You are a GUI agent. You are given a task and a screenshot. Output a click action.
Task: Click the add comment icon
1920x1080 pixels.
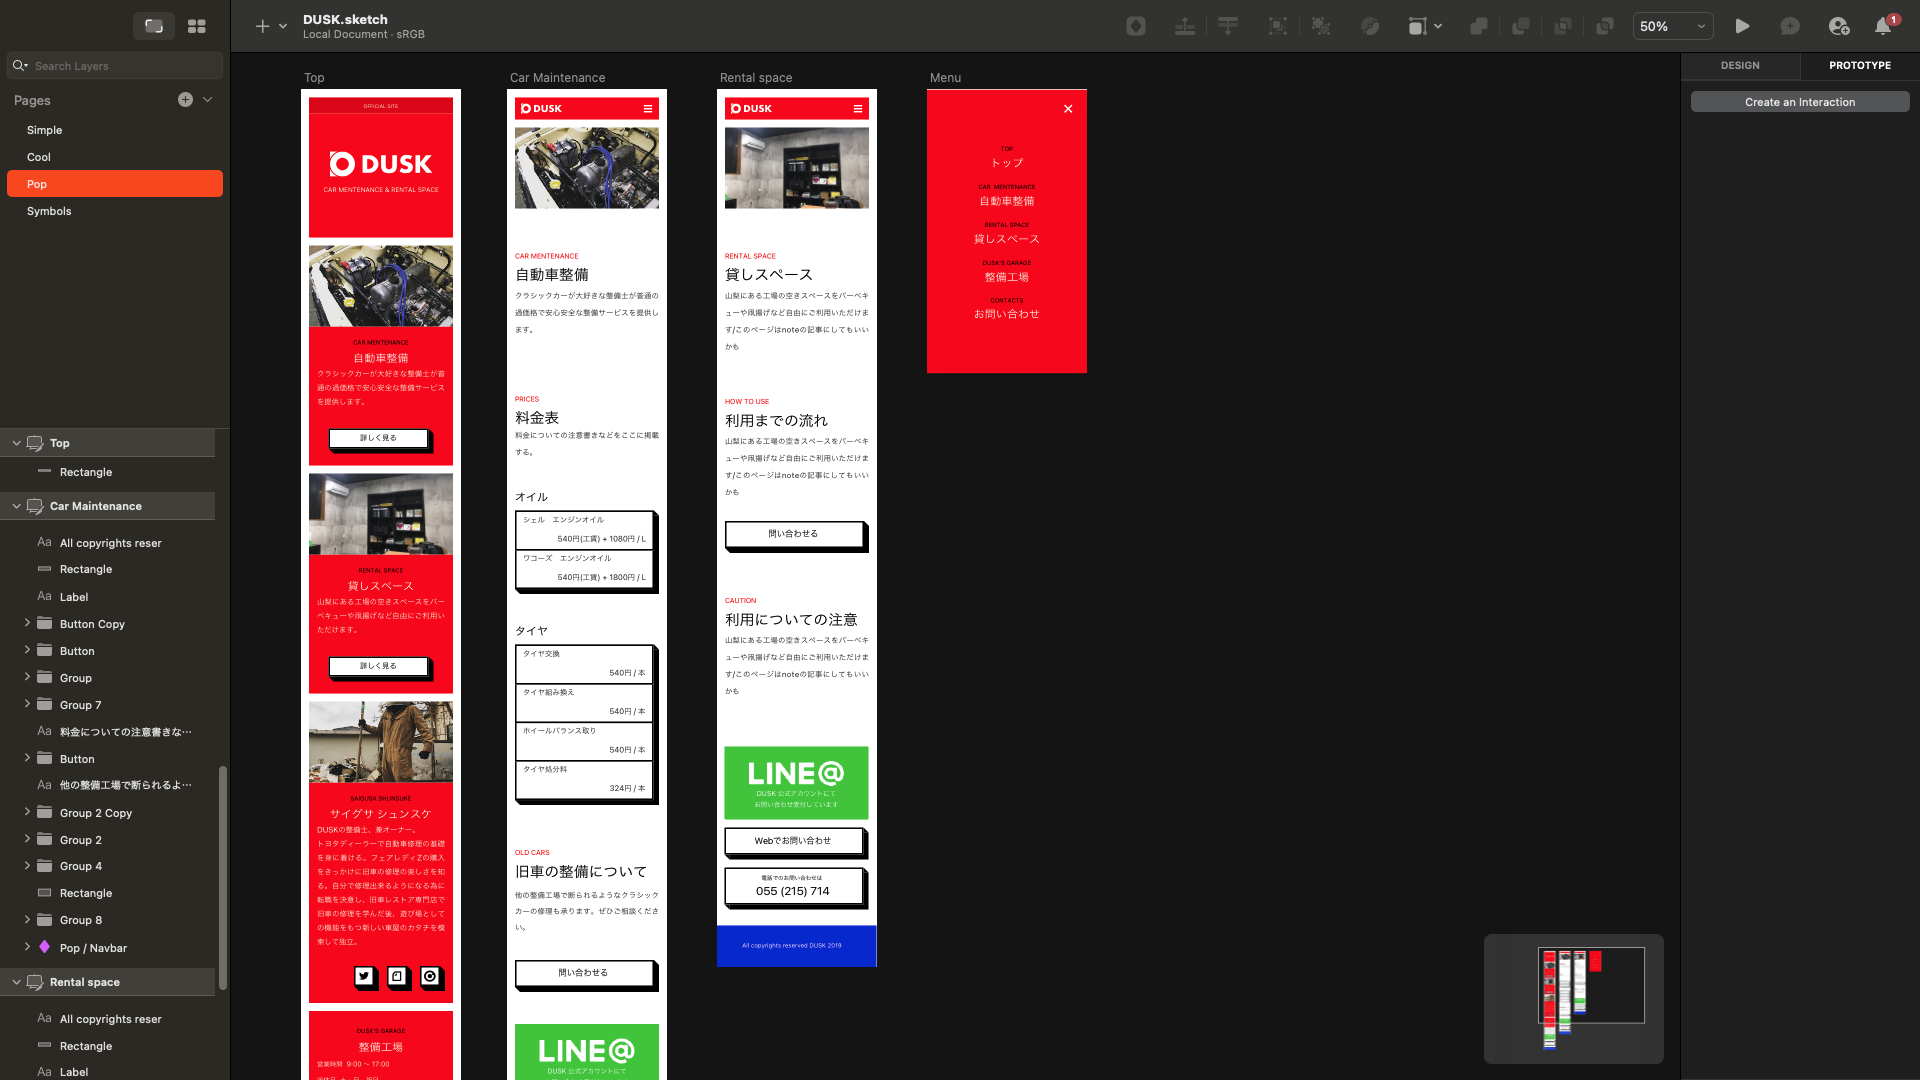1790,27
